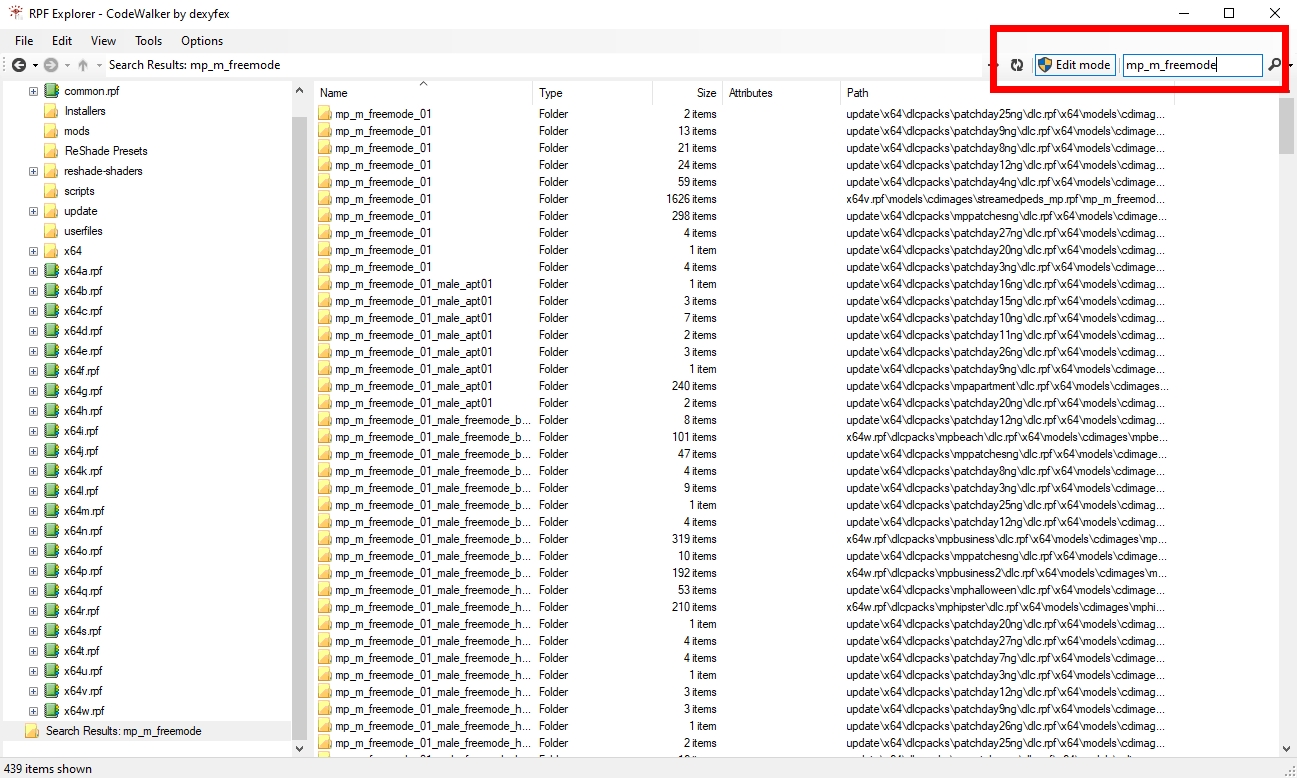This screenshot has height=778, width=1297.
Task: Expand the update folder tree node
Action: pos(33,211)
